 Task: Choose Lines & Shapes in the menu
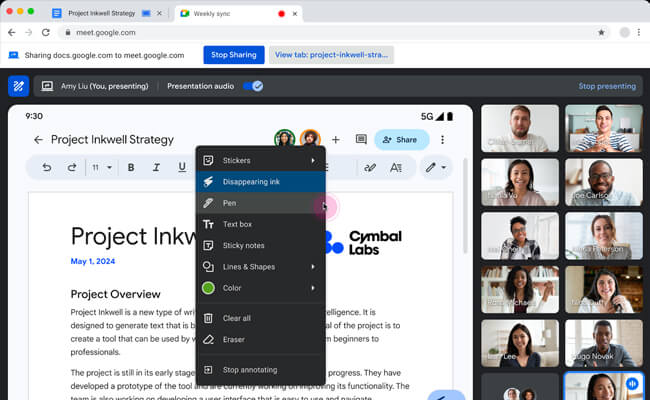click(261, 267)
